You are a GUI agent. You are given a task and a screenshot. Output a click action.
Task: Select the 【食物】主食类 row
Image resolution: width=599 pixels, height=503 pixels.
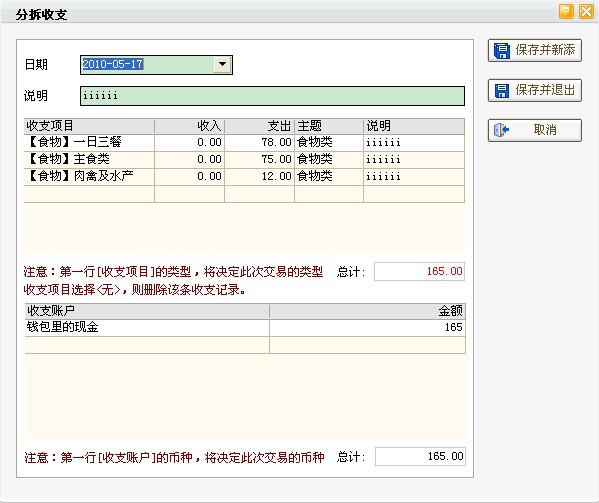click(244, 159)
